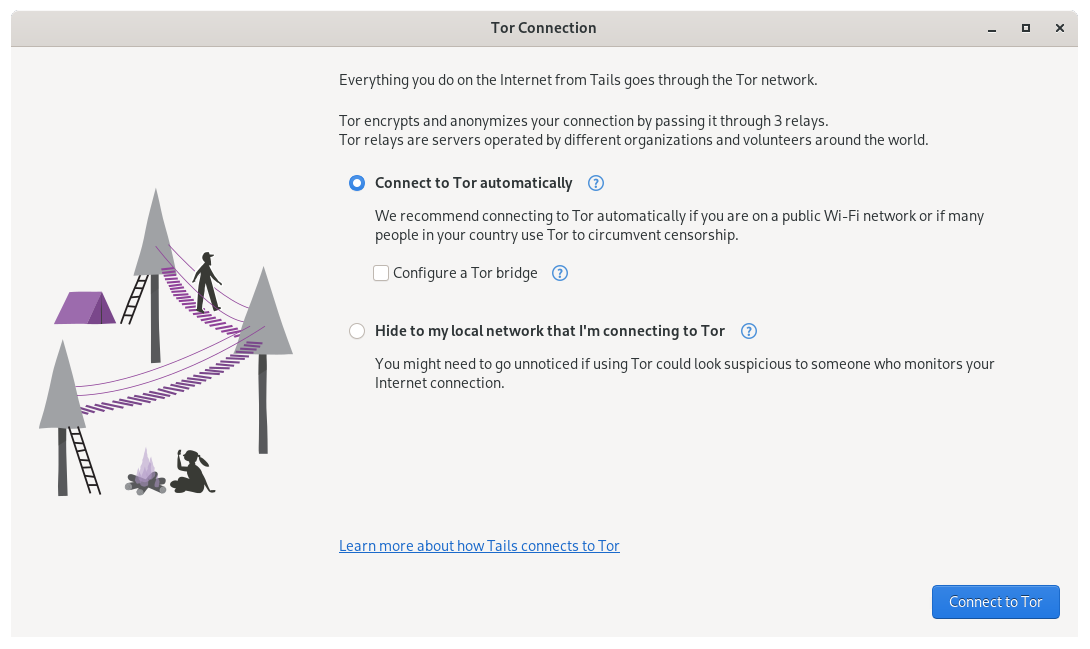Click "Connect to Tor"
1090x649 pixels.
point(995,601)
